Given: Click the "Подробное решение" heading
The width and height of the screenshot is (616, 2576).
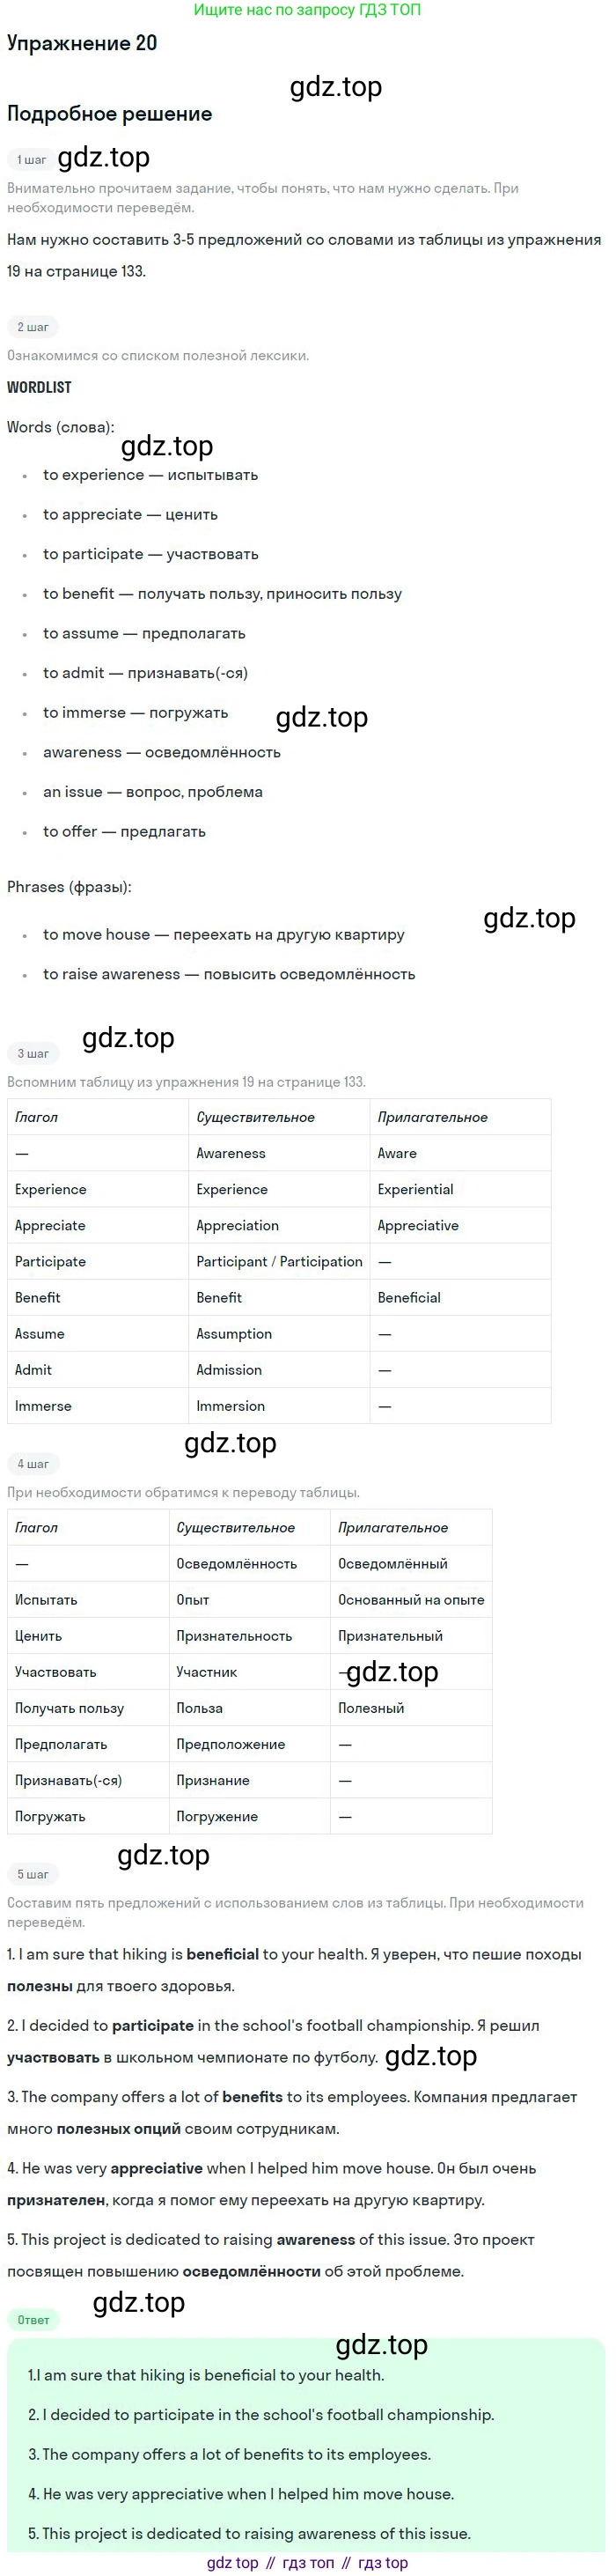Looking at the screenshot, I should (110, 114).
